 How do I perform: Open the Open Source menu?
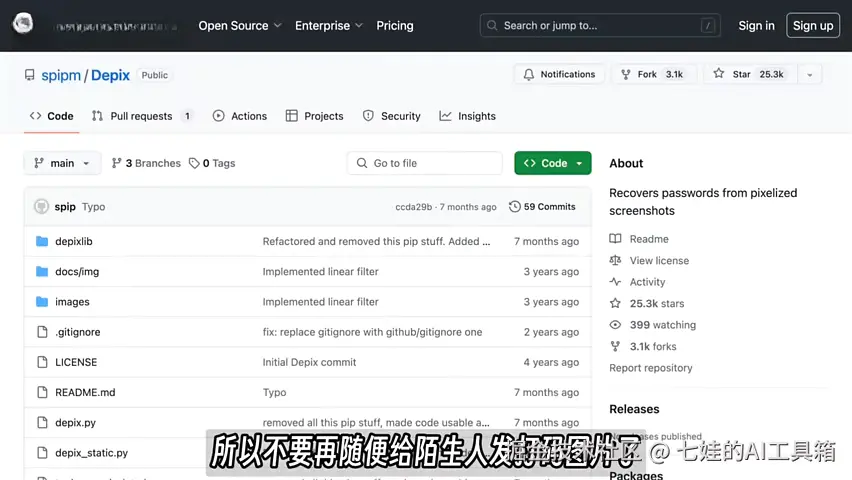point(240,26)
